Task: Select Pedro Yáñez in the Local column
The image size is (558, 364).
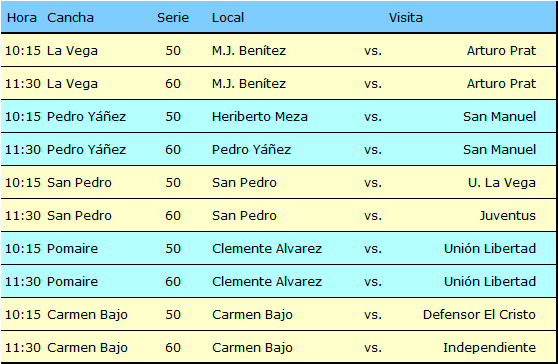Action: pos(251,149)
